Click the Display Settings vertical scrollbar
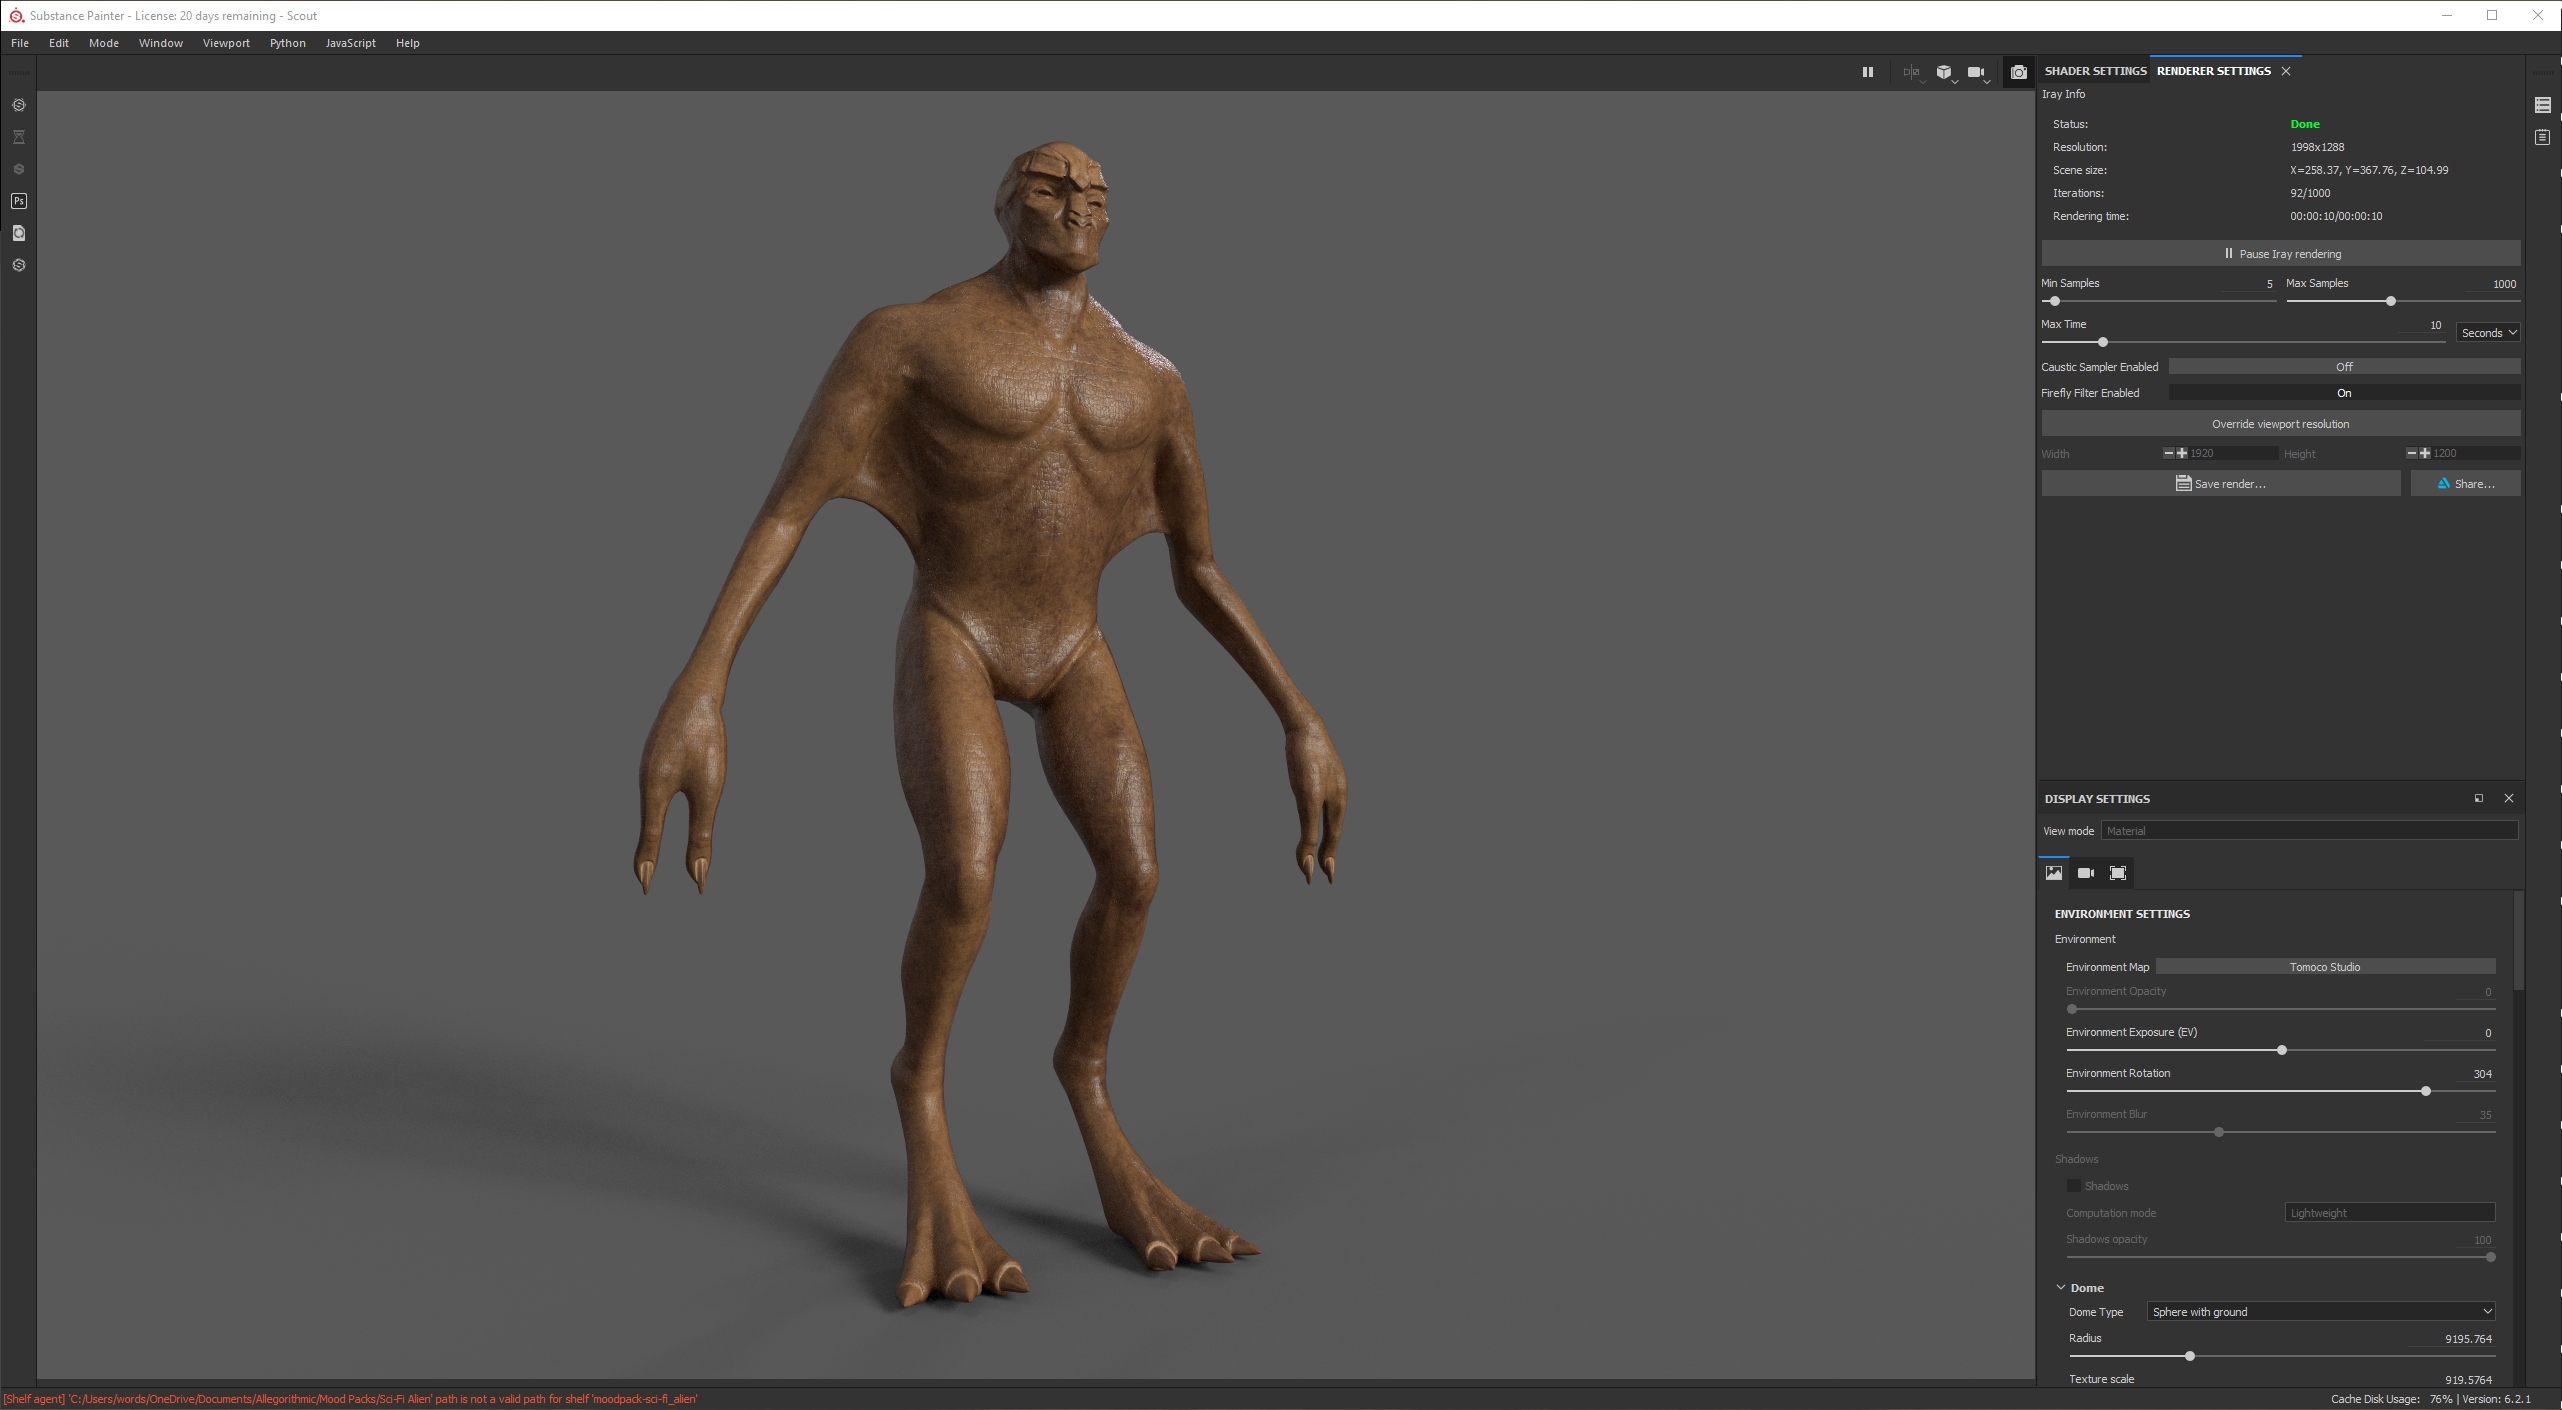 point(2518,941)
